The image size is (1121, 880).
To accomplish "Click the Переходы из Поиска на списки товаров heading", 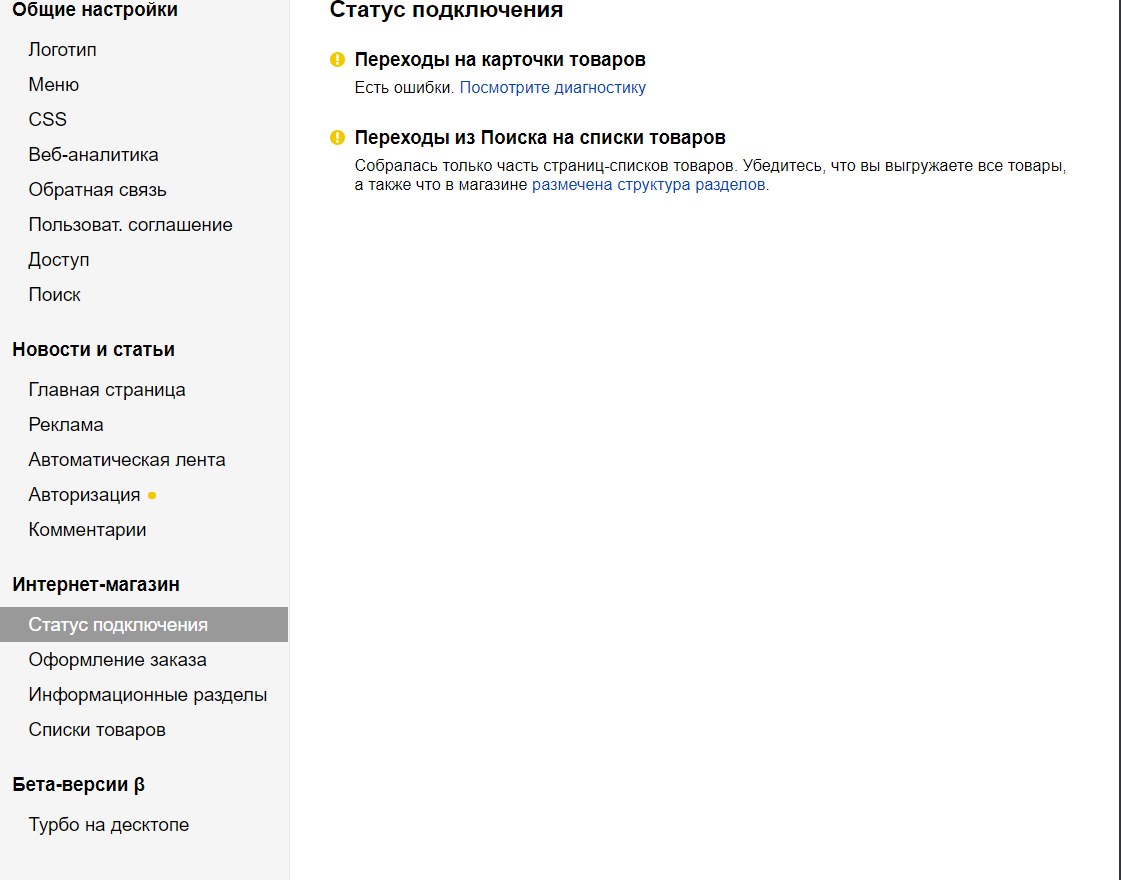I will [x=540, y=138].
